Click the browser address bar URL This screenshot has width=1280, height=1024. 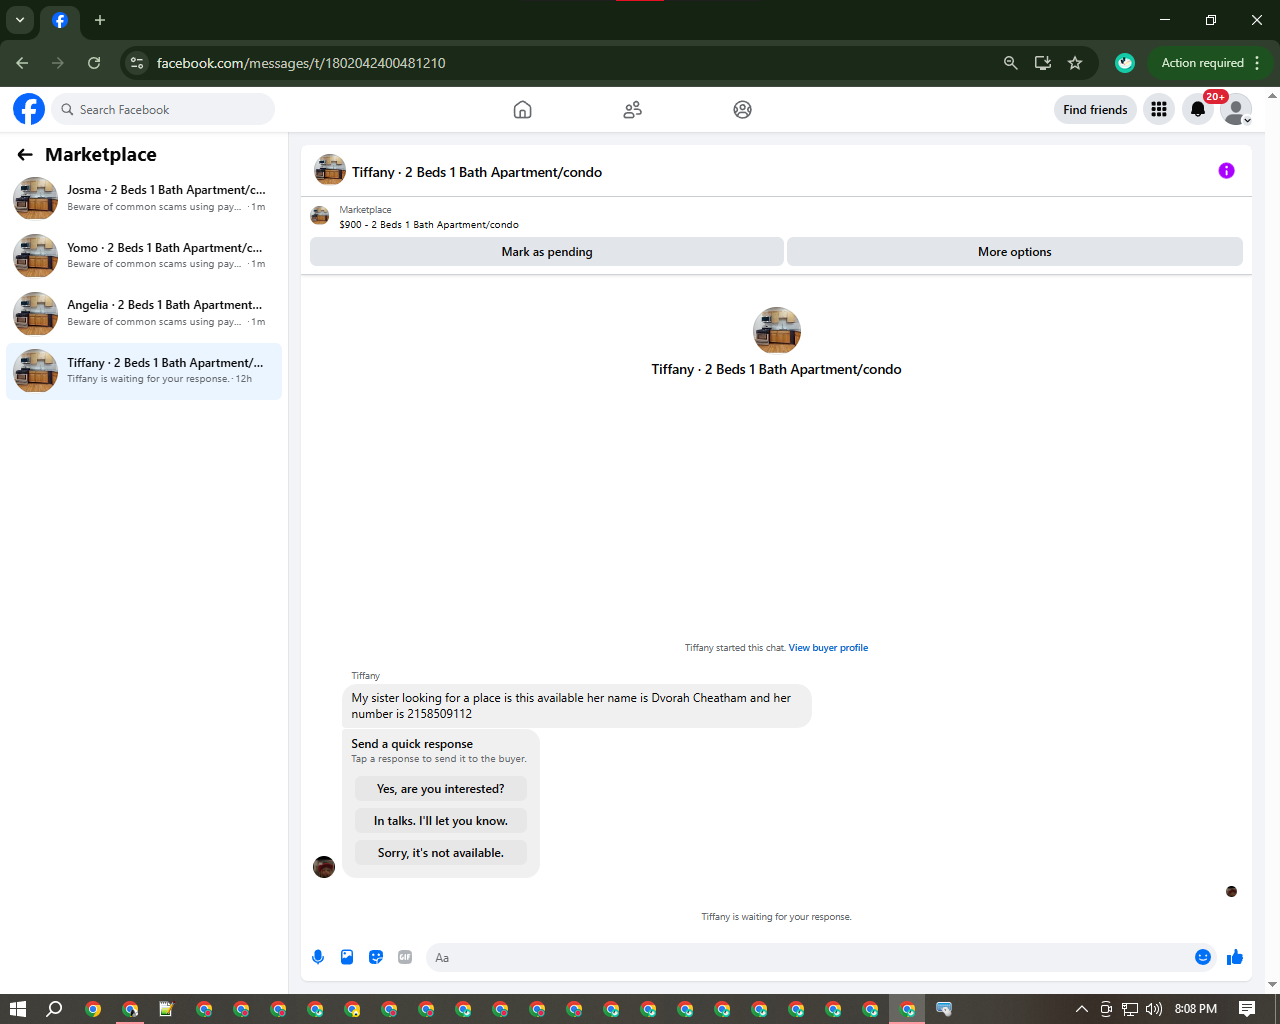pyautogui.click(x=301, y=63)
